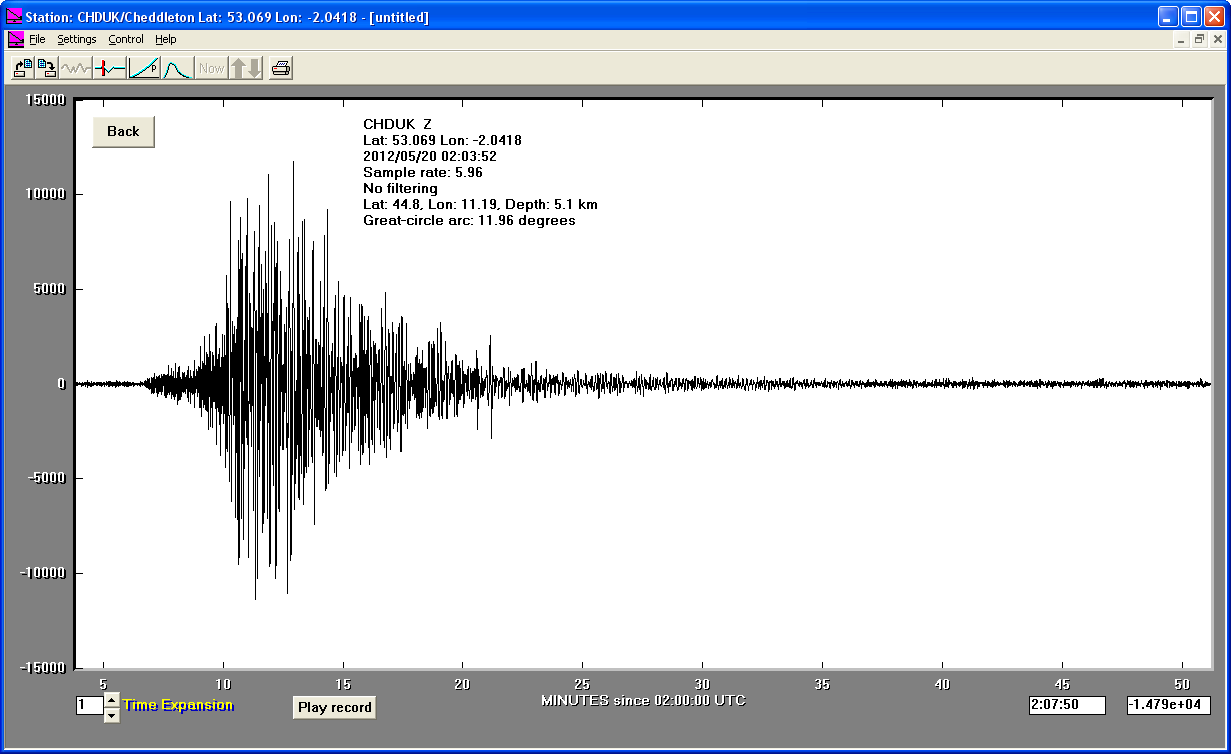
Task: Open the File menu
Action: coord(37,39)
